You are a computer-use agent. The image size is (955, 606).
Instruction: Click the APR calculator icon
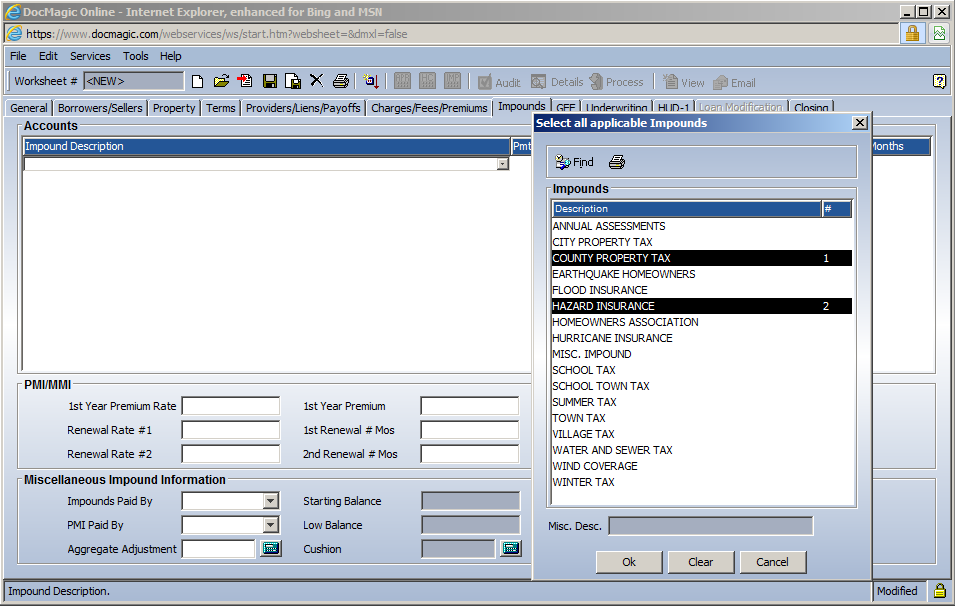[x=403, y=81]
